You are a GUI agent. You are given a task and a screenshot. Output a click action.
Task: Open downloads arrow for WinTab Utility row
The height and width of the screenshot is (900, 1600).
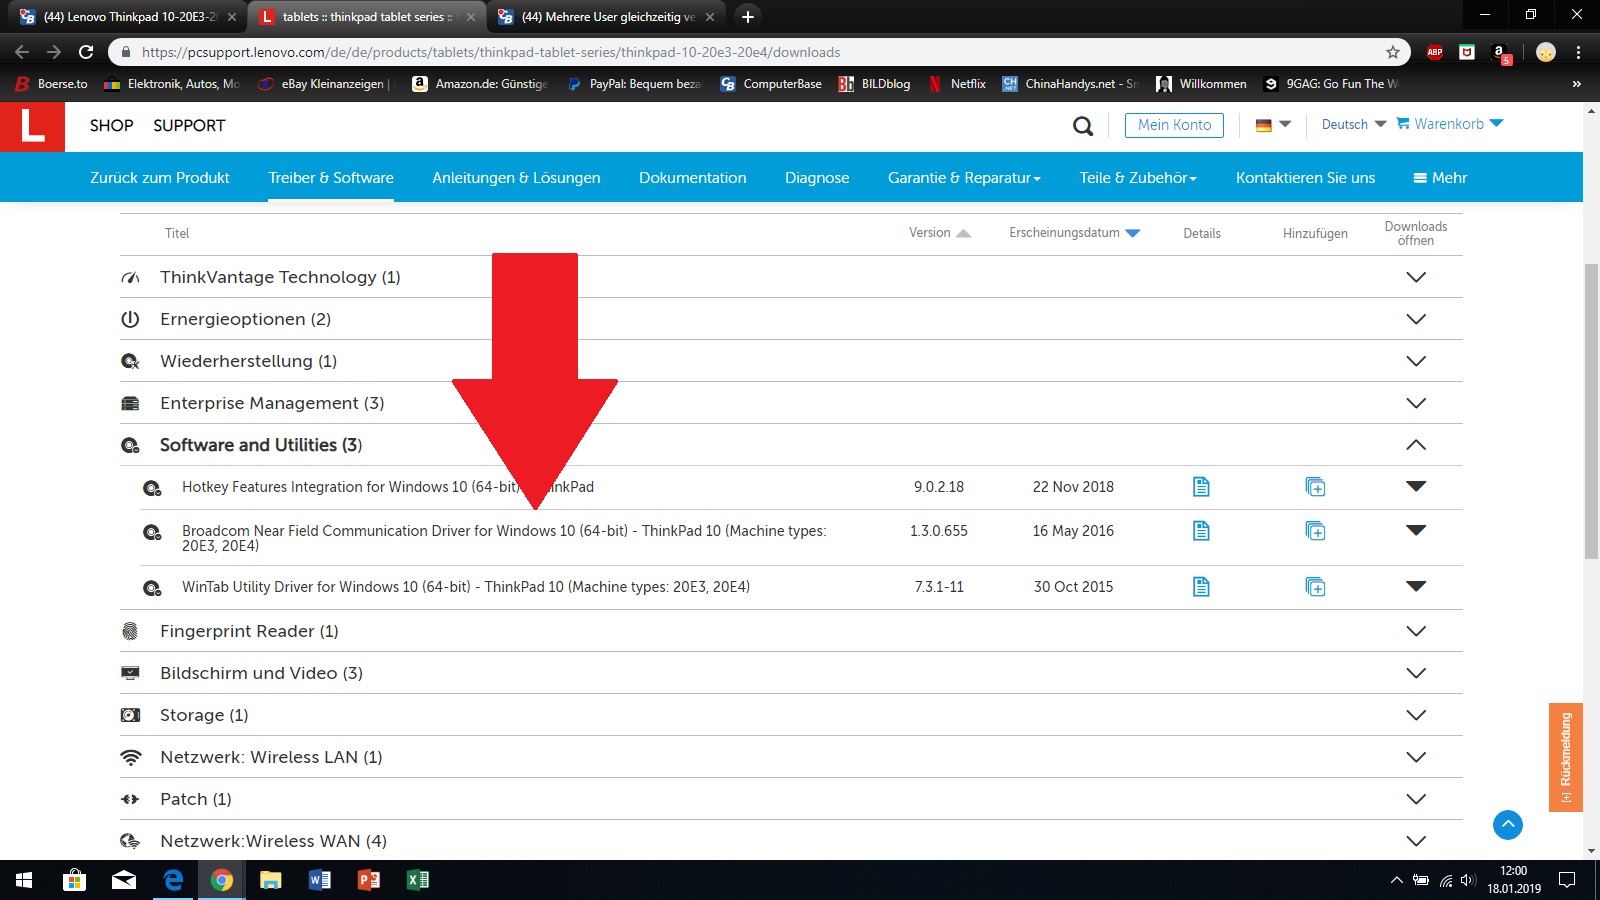point(1416,586)
